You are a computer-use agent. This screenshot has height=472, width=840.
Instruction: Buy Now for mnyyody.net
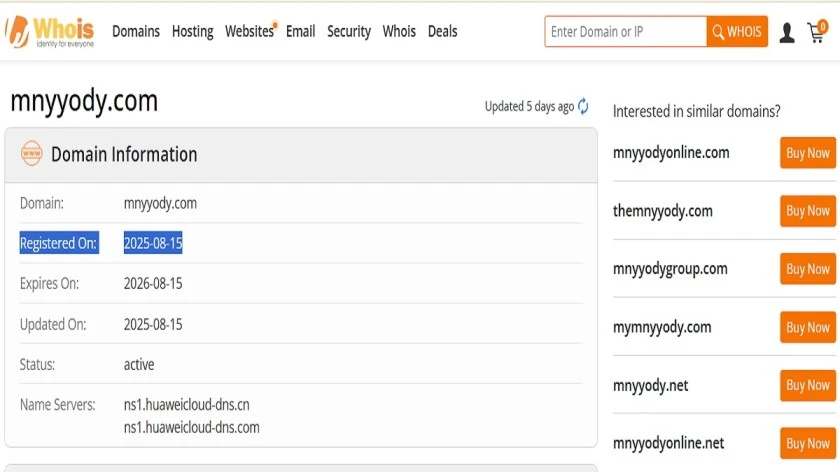(808, 385)
